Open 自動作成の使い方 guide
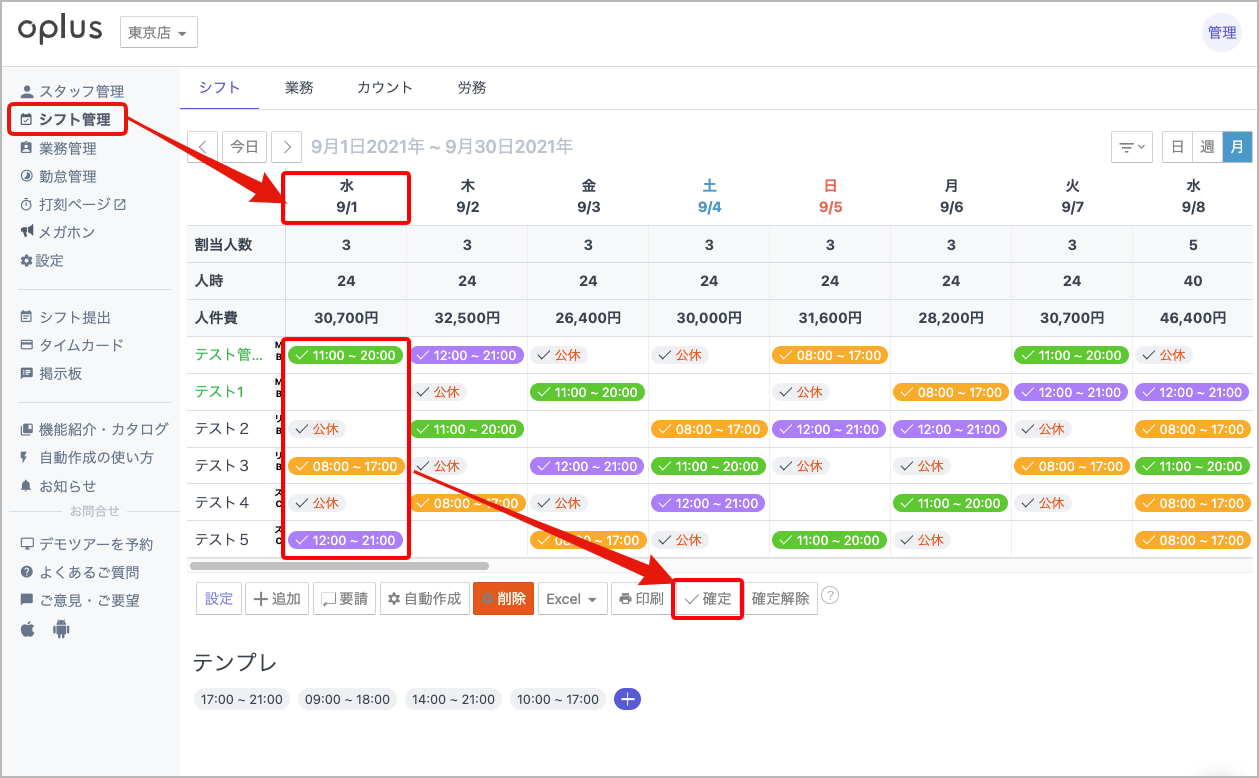 87,457
